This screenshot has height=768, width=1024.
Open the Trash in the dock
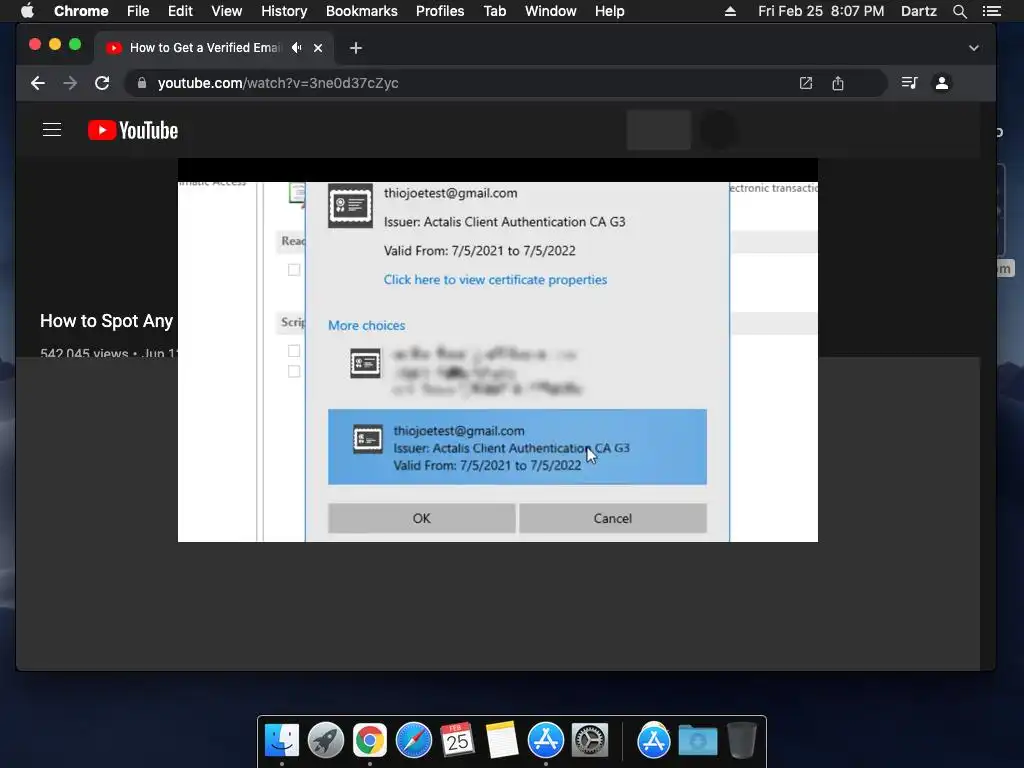742,741
